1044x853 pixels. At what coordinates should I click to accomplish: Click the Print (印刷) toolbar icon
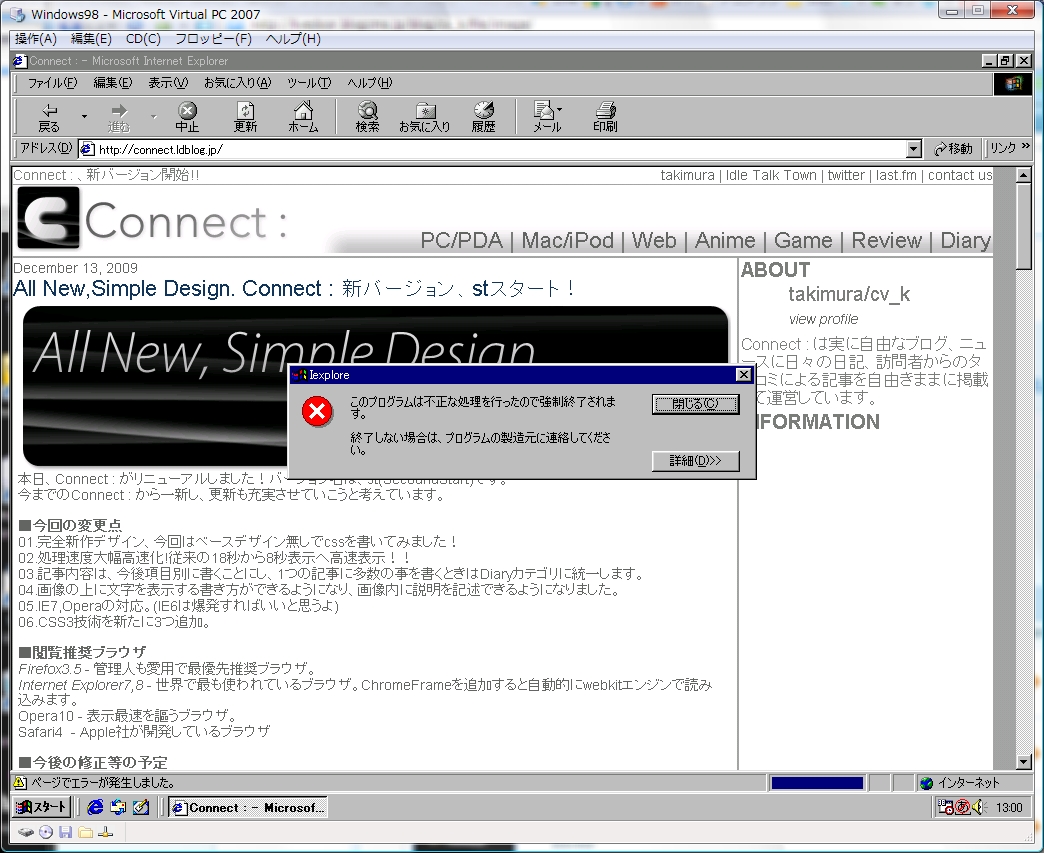click(x=605, y=118)
